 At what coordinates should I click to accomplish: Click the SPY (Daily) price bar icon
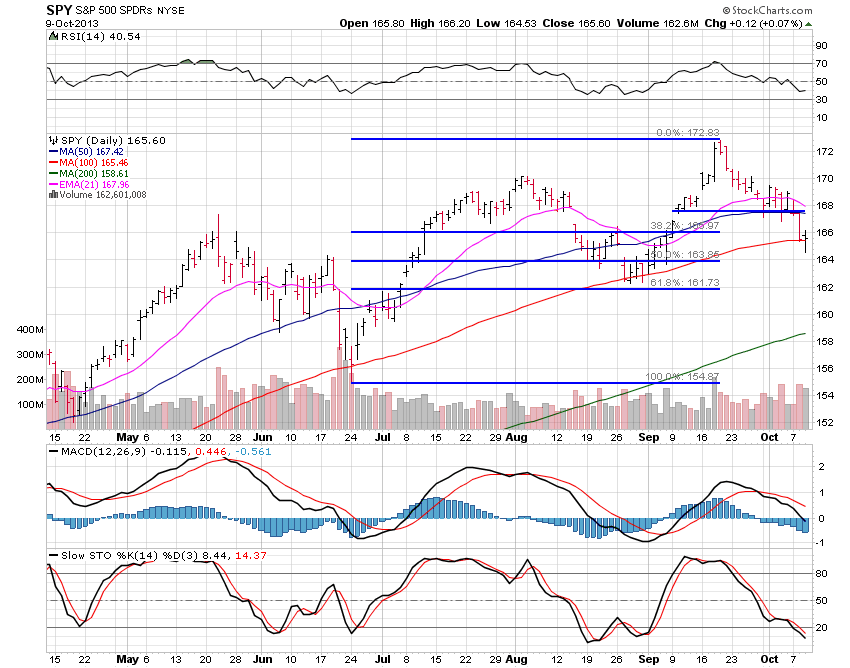(x=54, y=140)
